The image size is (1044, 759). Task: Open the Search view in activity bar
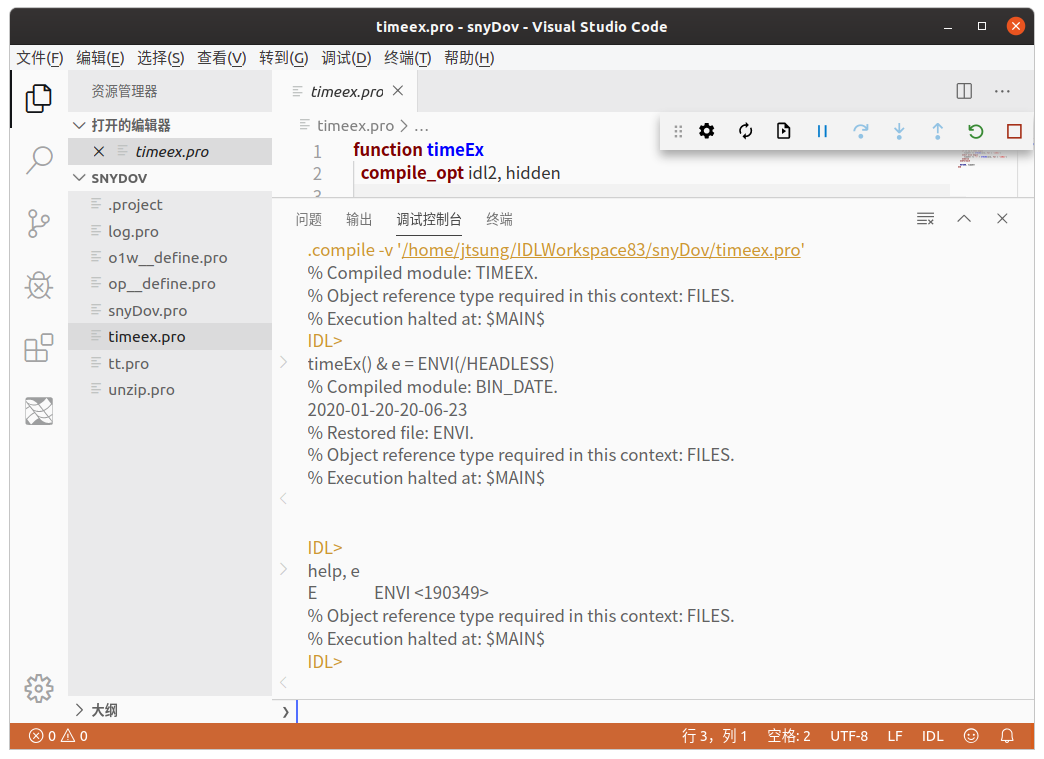(39, 160)
